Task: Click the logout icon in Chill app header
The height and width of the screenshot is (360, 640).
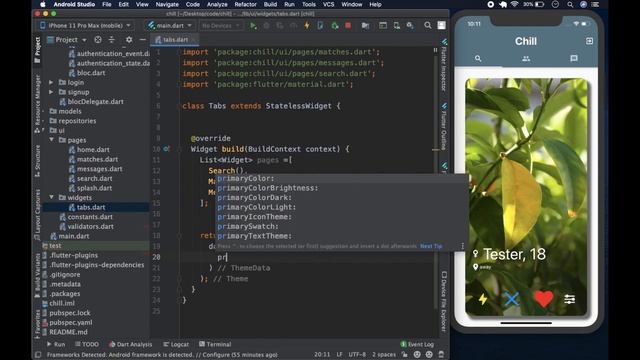Action: tap(589, 41)
